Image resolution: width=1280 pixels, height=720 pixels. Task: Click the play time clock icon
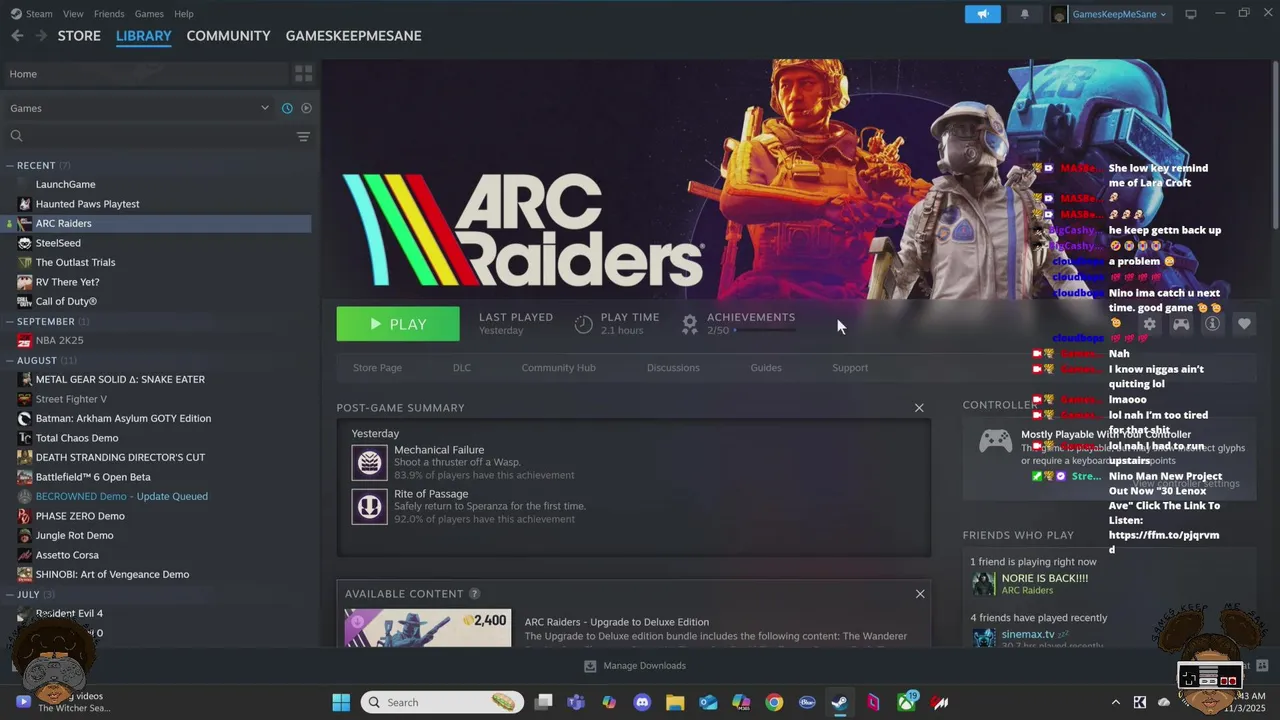click(x=584, y=324)
